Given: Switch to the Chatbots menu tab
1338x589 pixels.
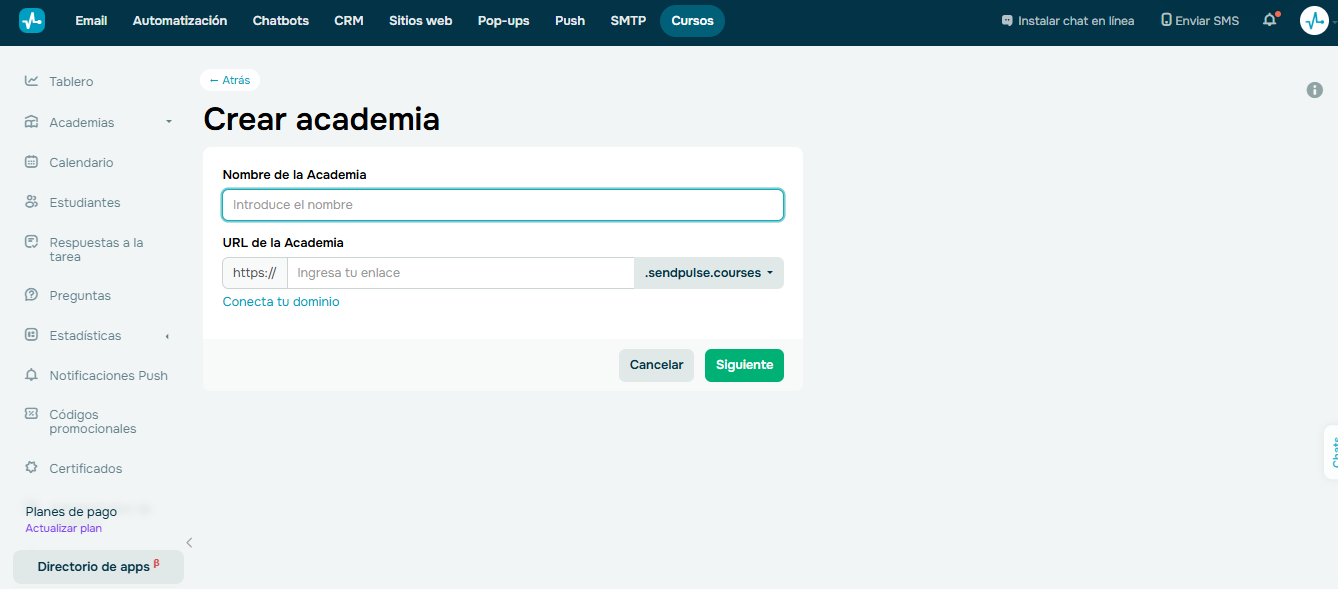Looking at the screenshot, I should tap(280, 20).
